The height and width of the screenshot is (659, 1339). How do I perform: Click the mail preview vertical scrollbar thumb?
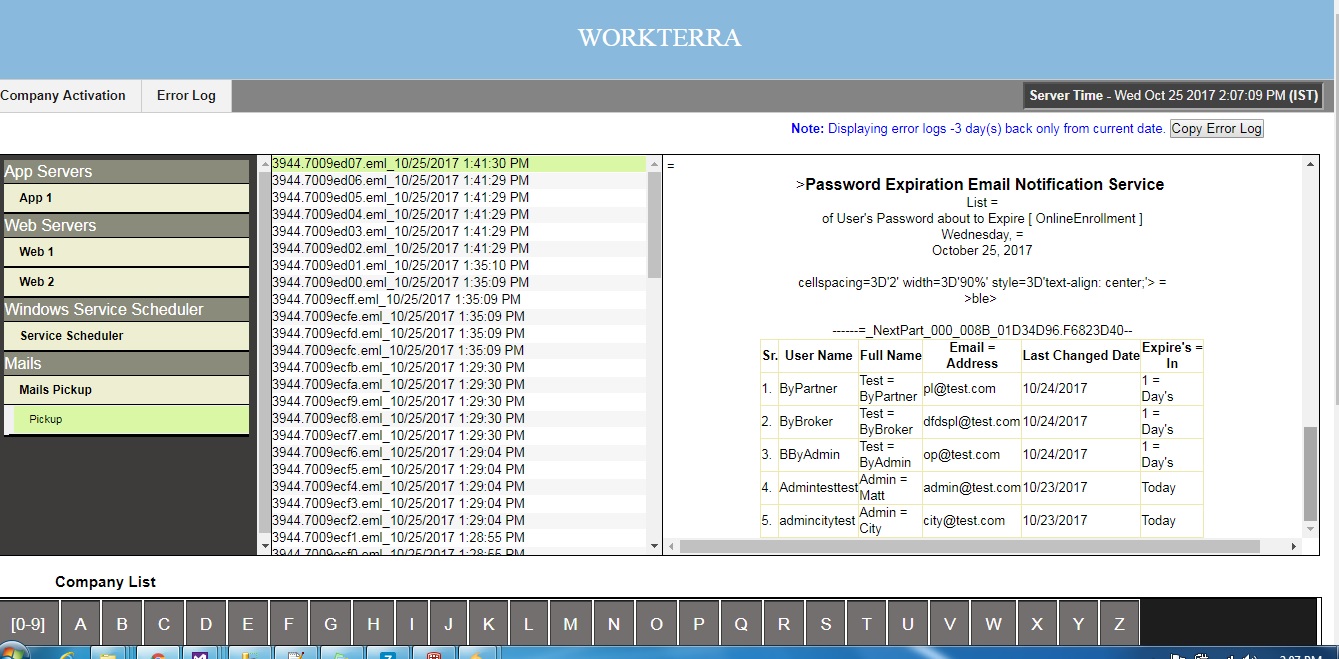1310,474
